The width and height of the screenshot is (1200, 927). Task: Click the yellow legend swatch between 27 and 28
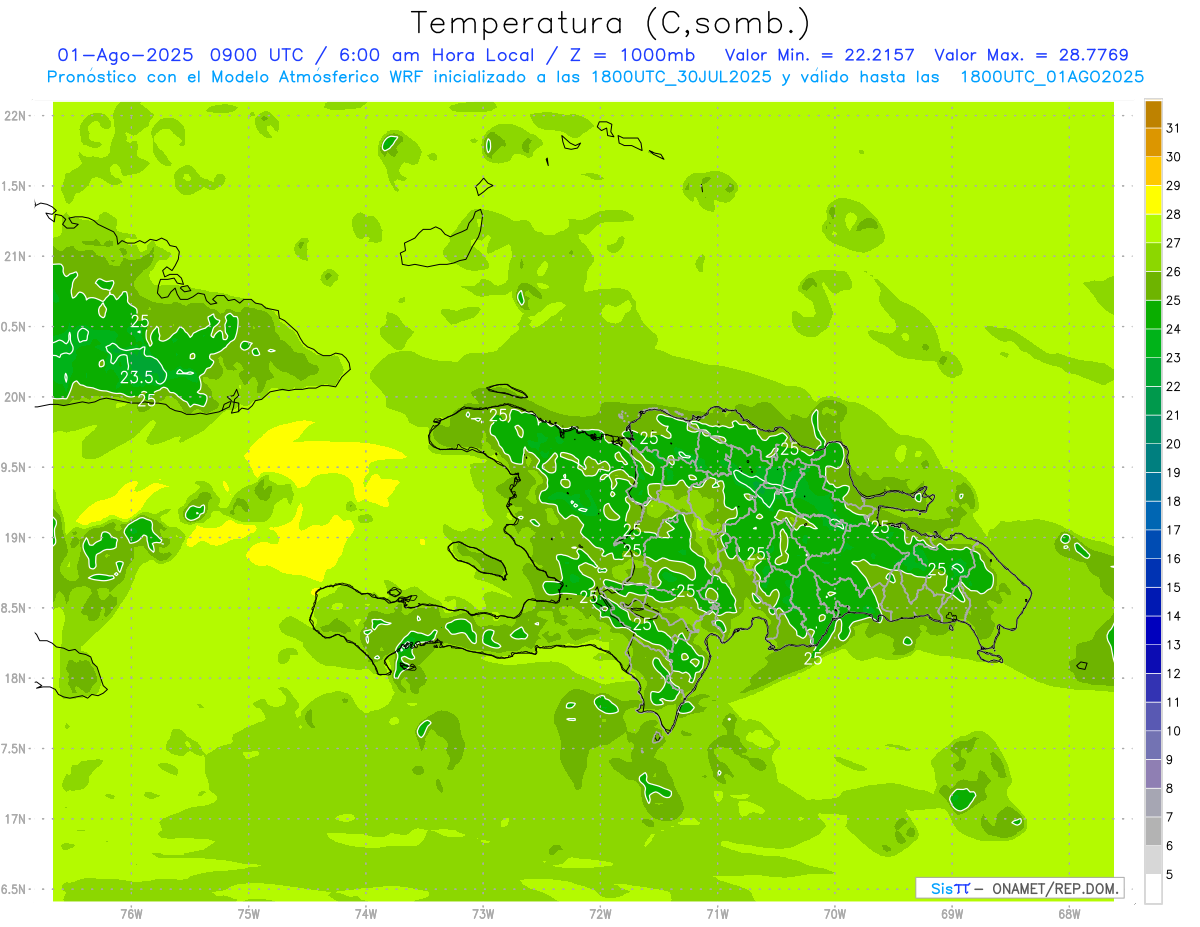pyautogui.click(x=1153, y=229)
